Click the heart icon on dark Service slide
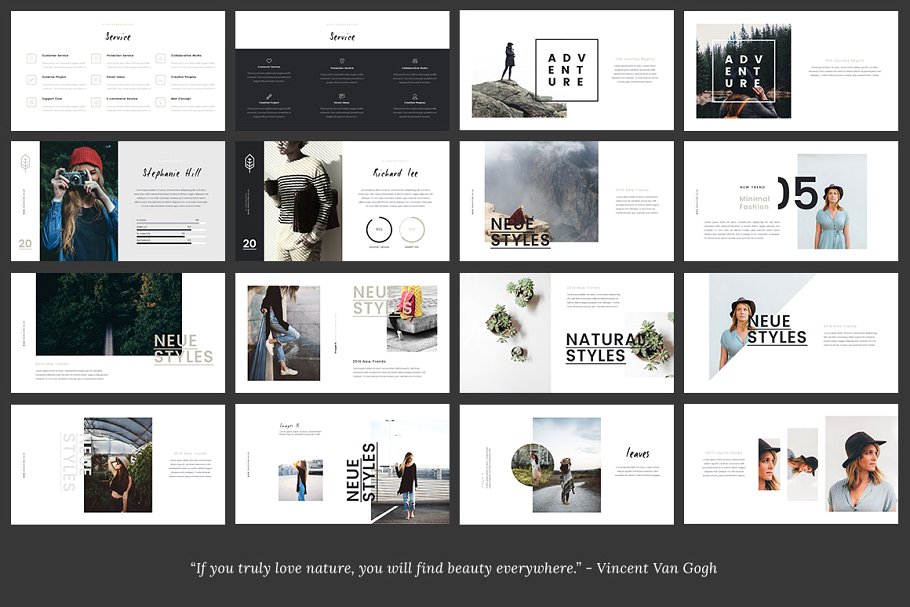 pos(269,60)
